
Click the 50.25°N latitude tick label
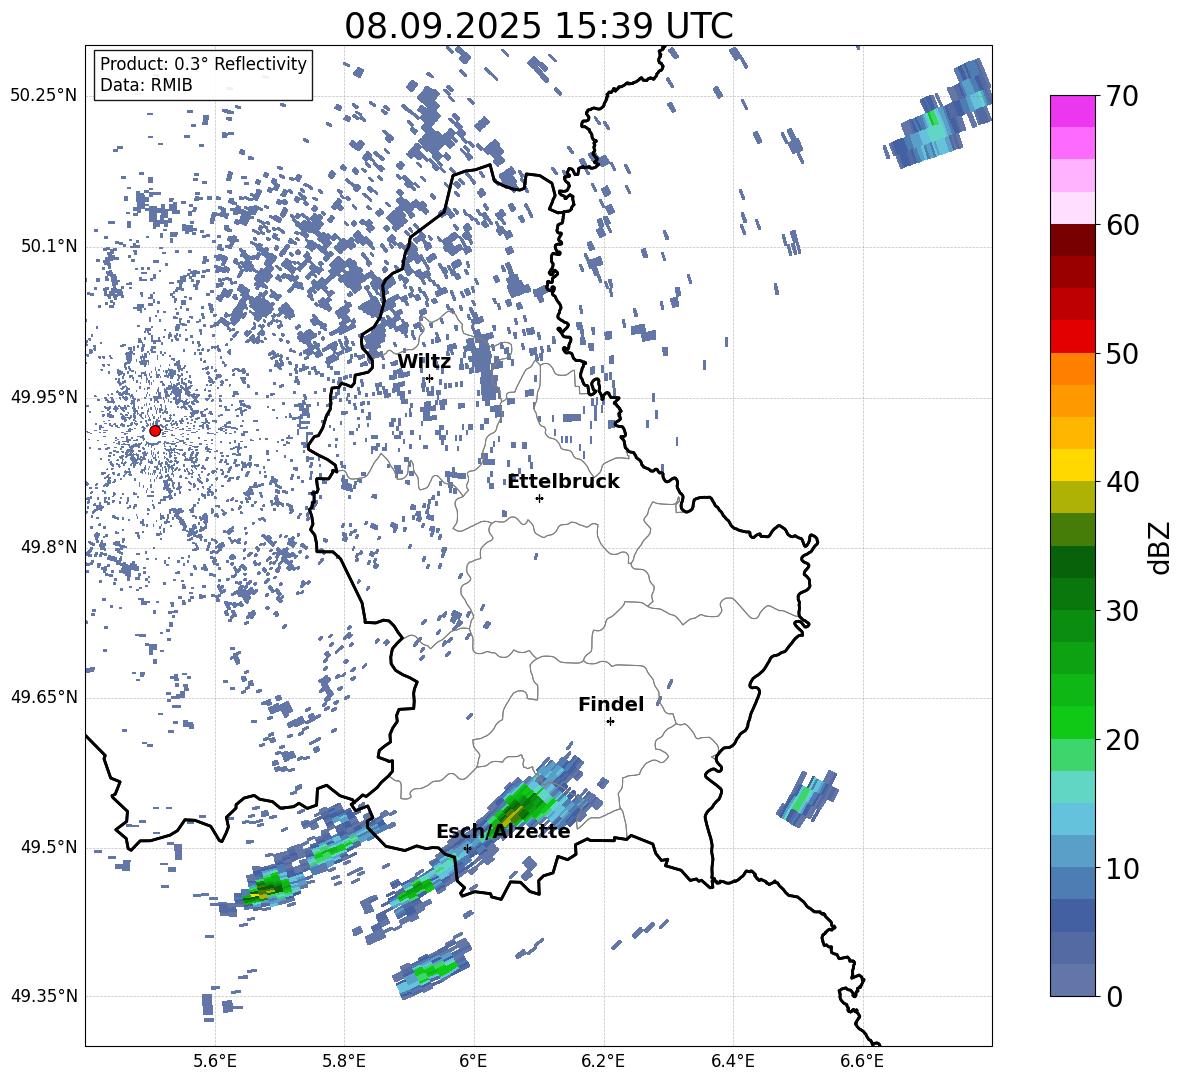click(44, 96)
